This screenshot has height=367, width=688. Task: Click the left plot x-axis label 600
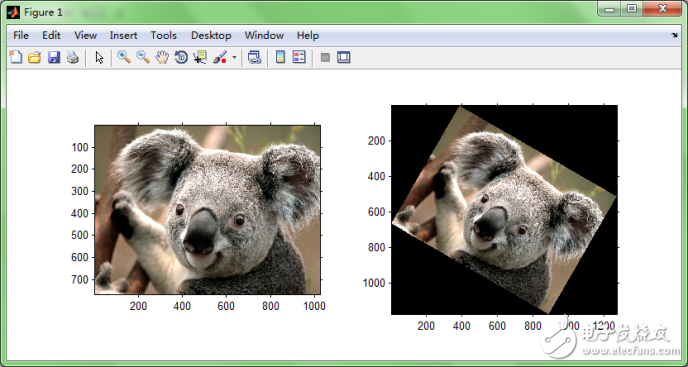click(x=226, y=306)
